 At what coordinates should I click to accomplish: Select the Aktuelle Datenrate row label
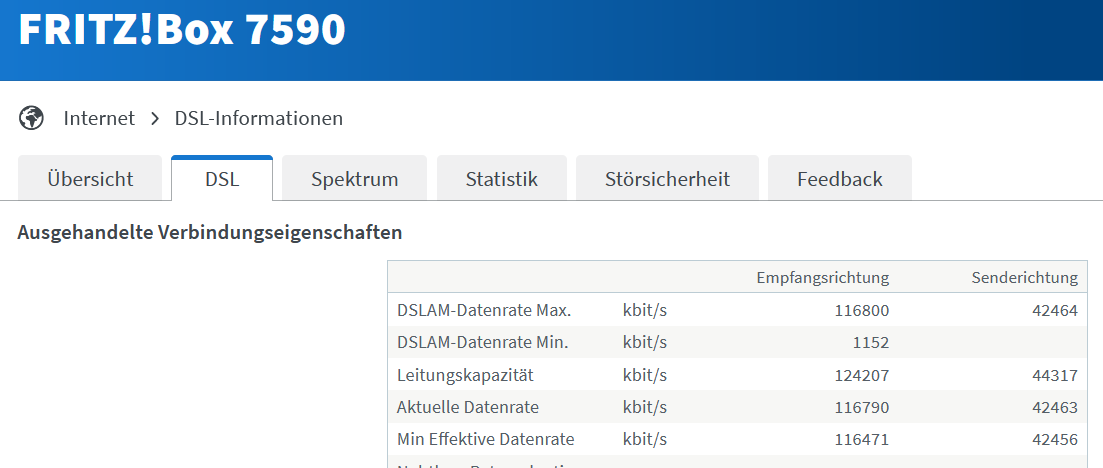point(468,407)
